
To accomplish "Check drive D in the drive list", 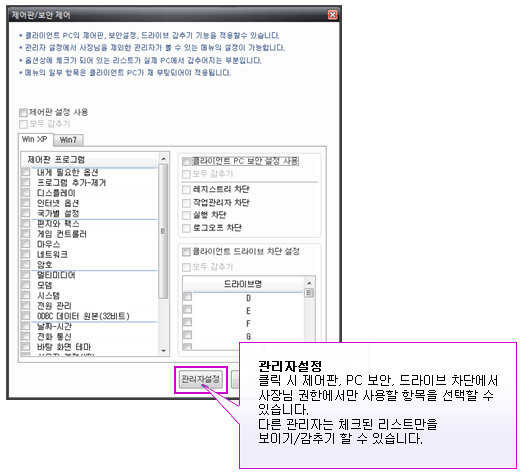I will [187, 297].
